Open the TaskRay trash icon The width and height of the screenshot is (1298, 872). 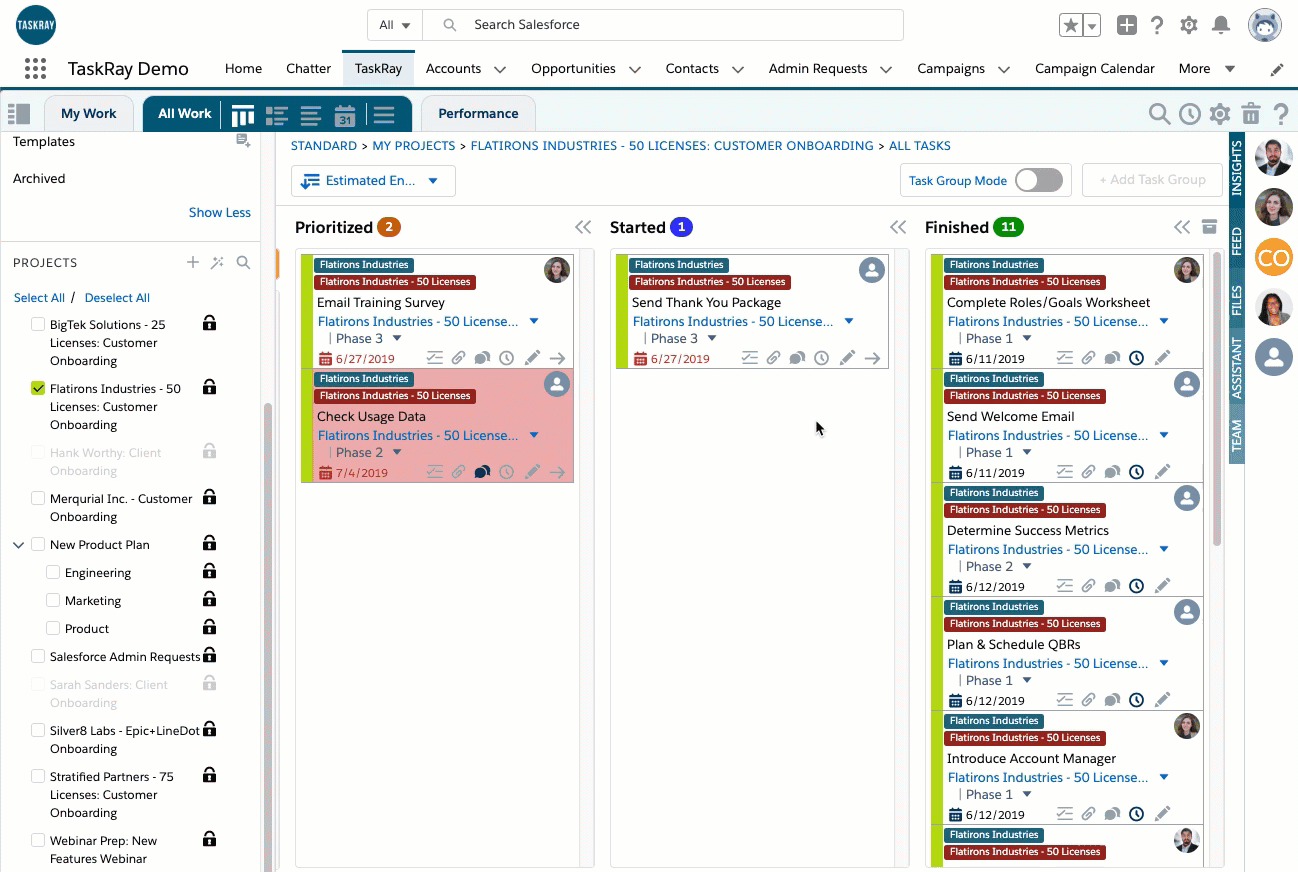(1250, 114)
